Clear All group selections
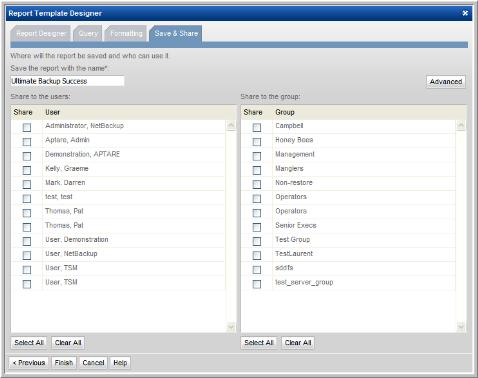478x378 pixels. (298, 343)
